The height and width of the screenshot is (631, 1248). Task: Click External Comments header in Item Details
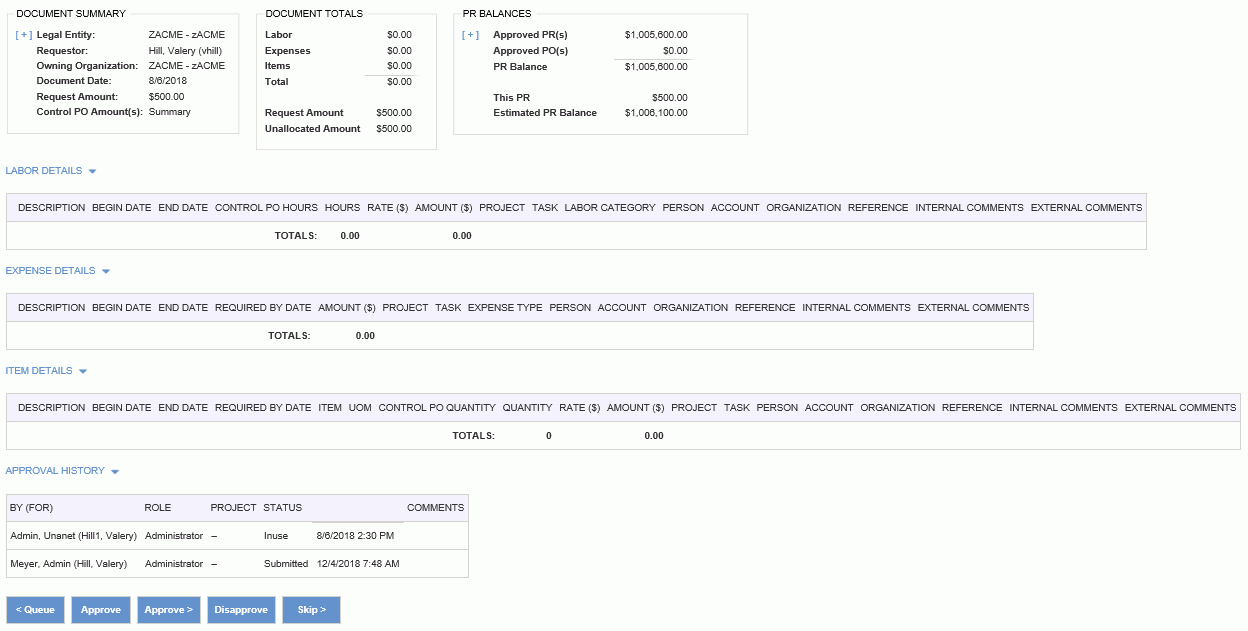click(x=1181, y=408)
